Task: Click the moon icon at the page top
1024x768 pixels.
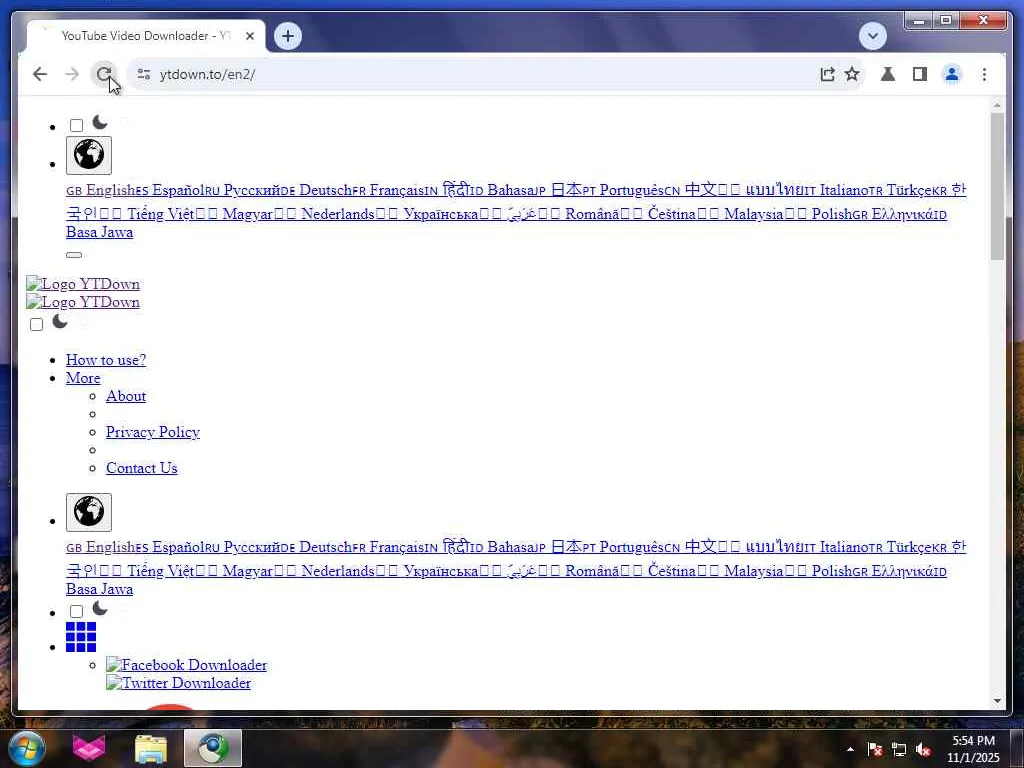Action: pos(100,122)
